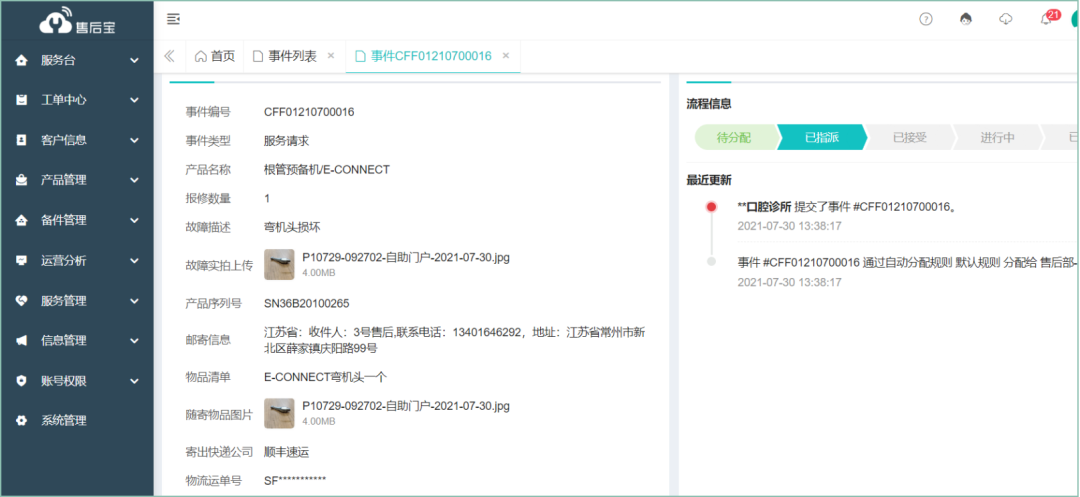The width and height of the screenshot is (1080, 497).
Task: Open the notifications bell with 21 badge
Action: [1048, 18]
